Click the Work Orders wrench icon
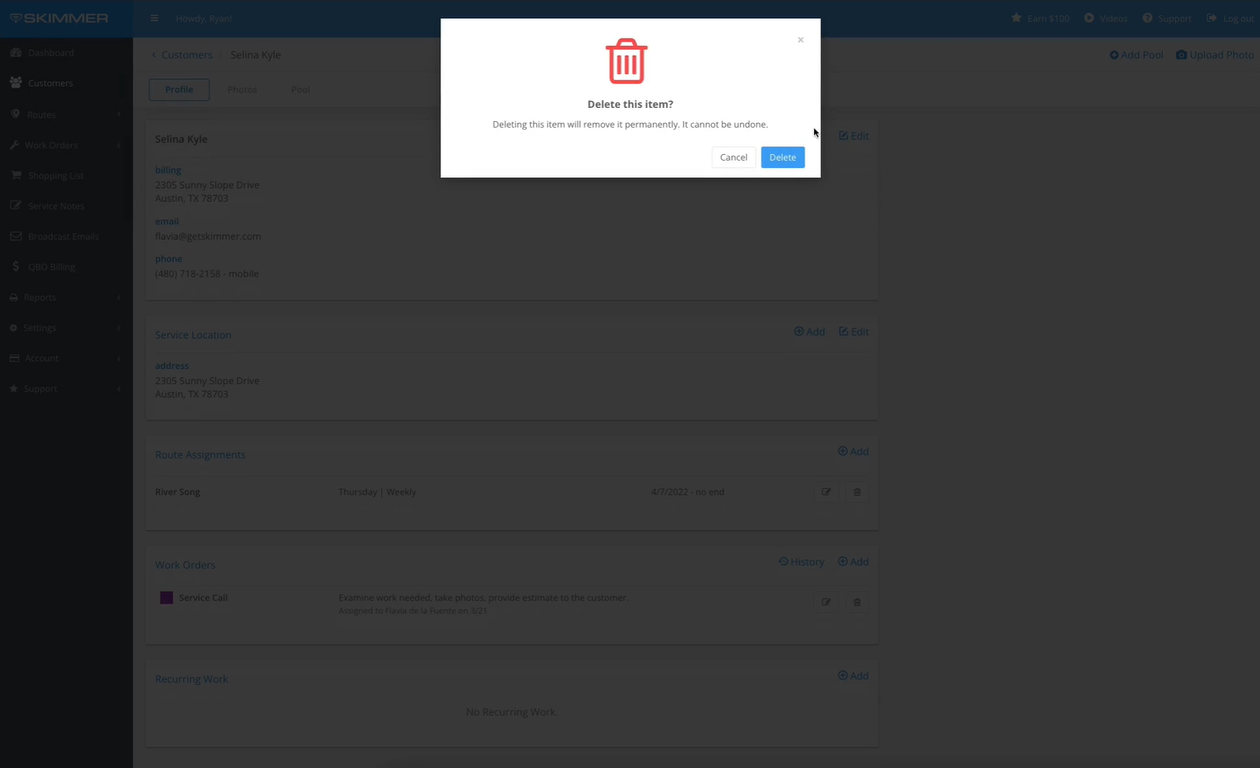This screenshot has width=1260, height=768. [15, 145]
